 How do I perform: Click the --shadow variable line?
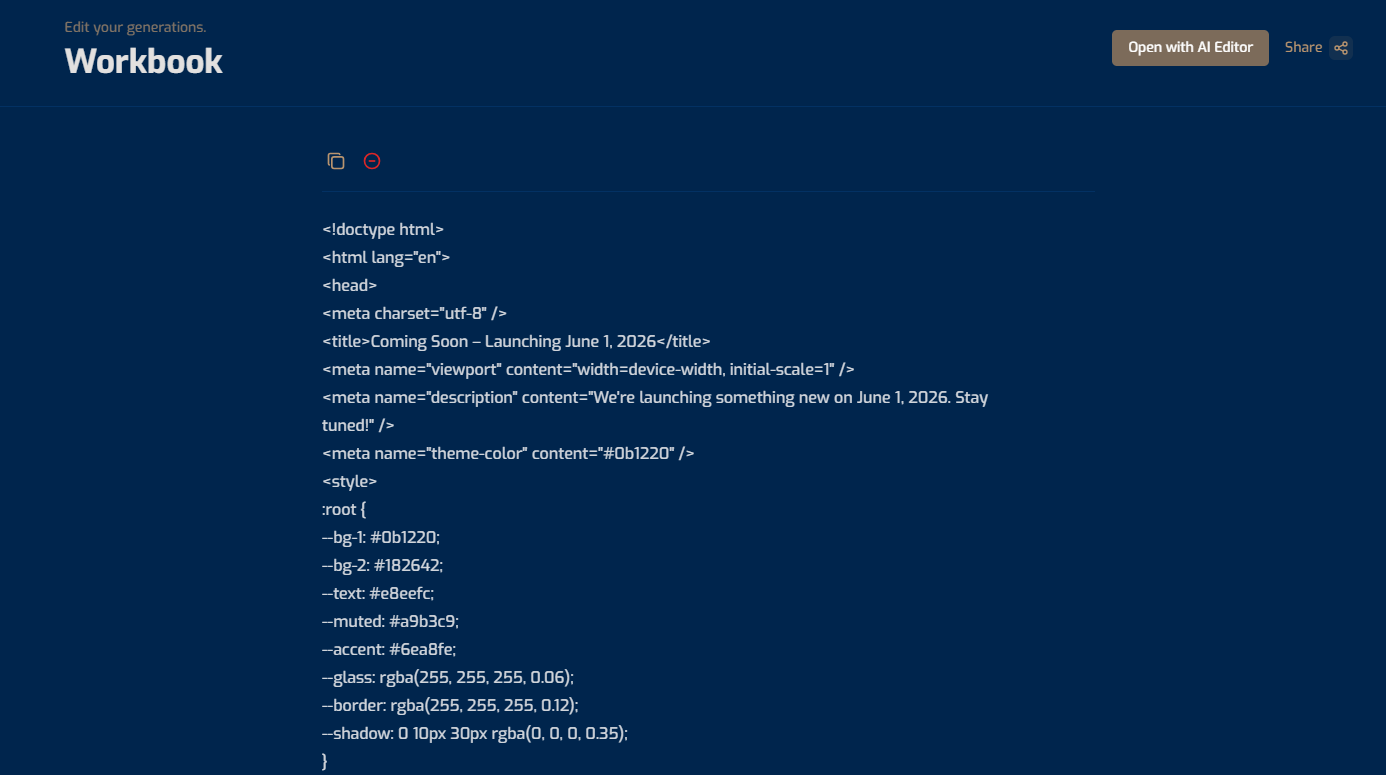pyautogui.click(x=475, y=733)
